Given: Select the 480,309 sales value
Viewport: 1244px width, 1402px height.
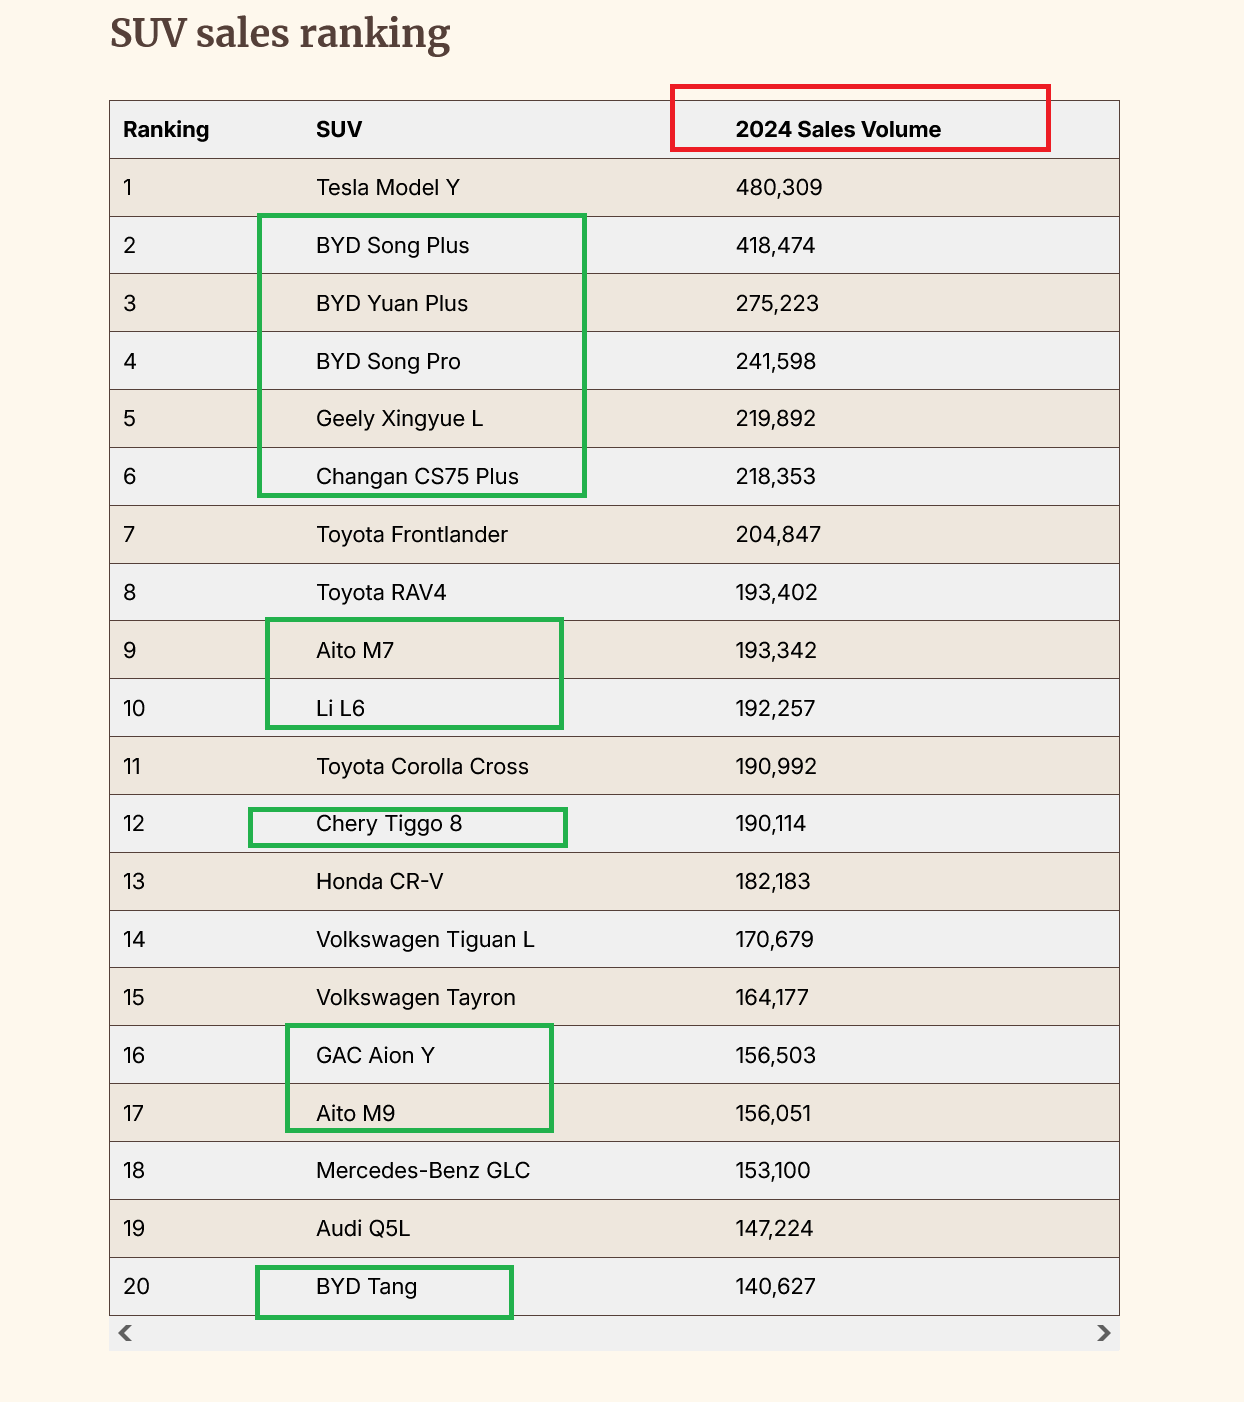Looking at the screenshot, I should pos(779,188).
